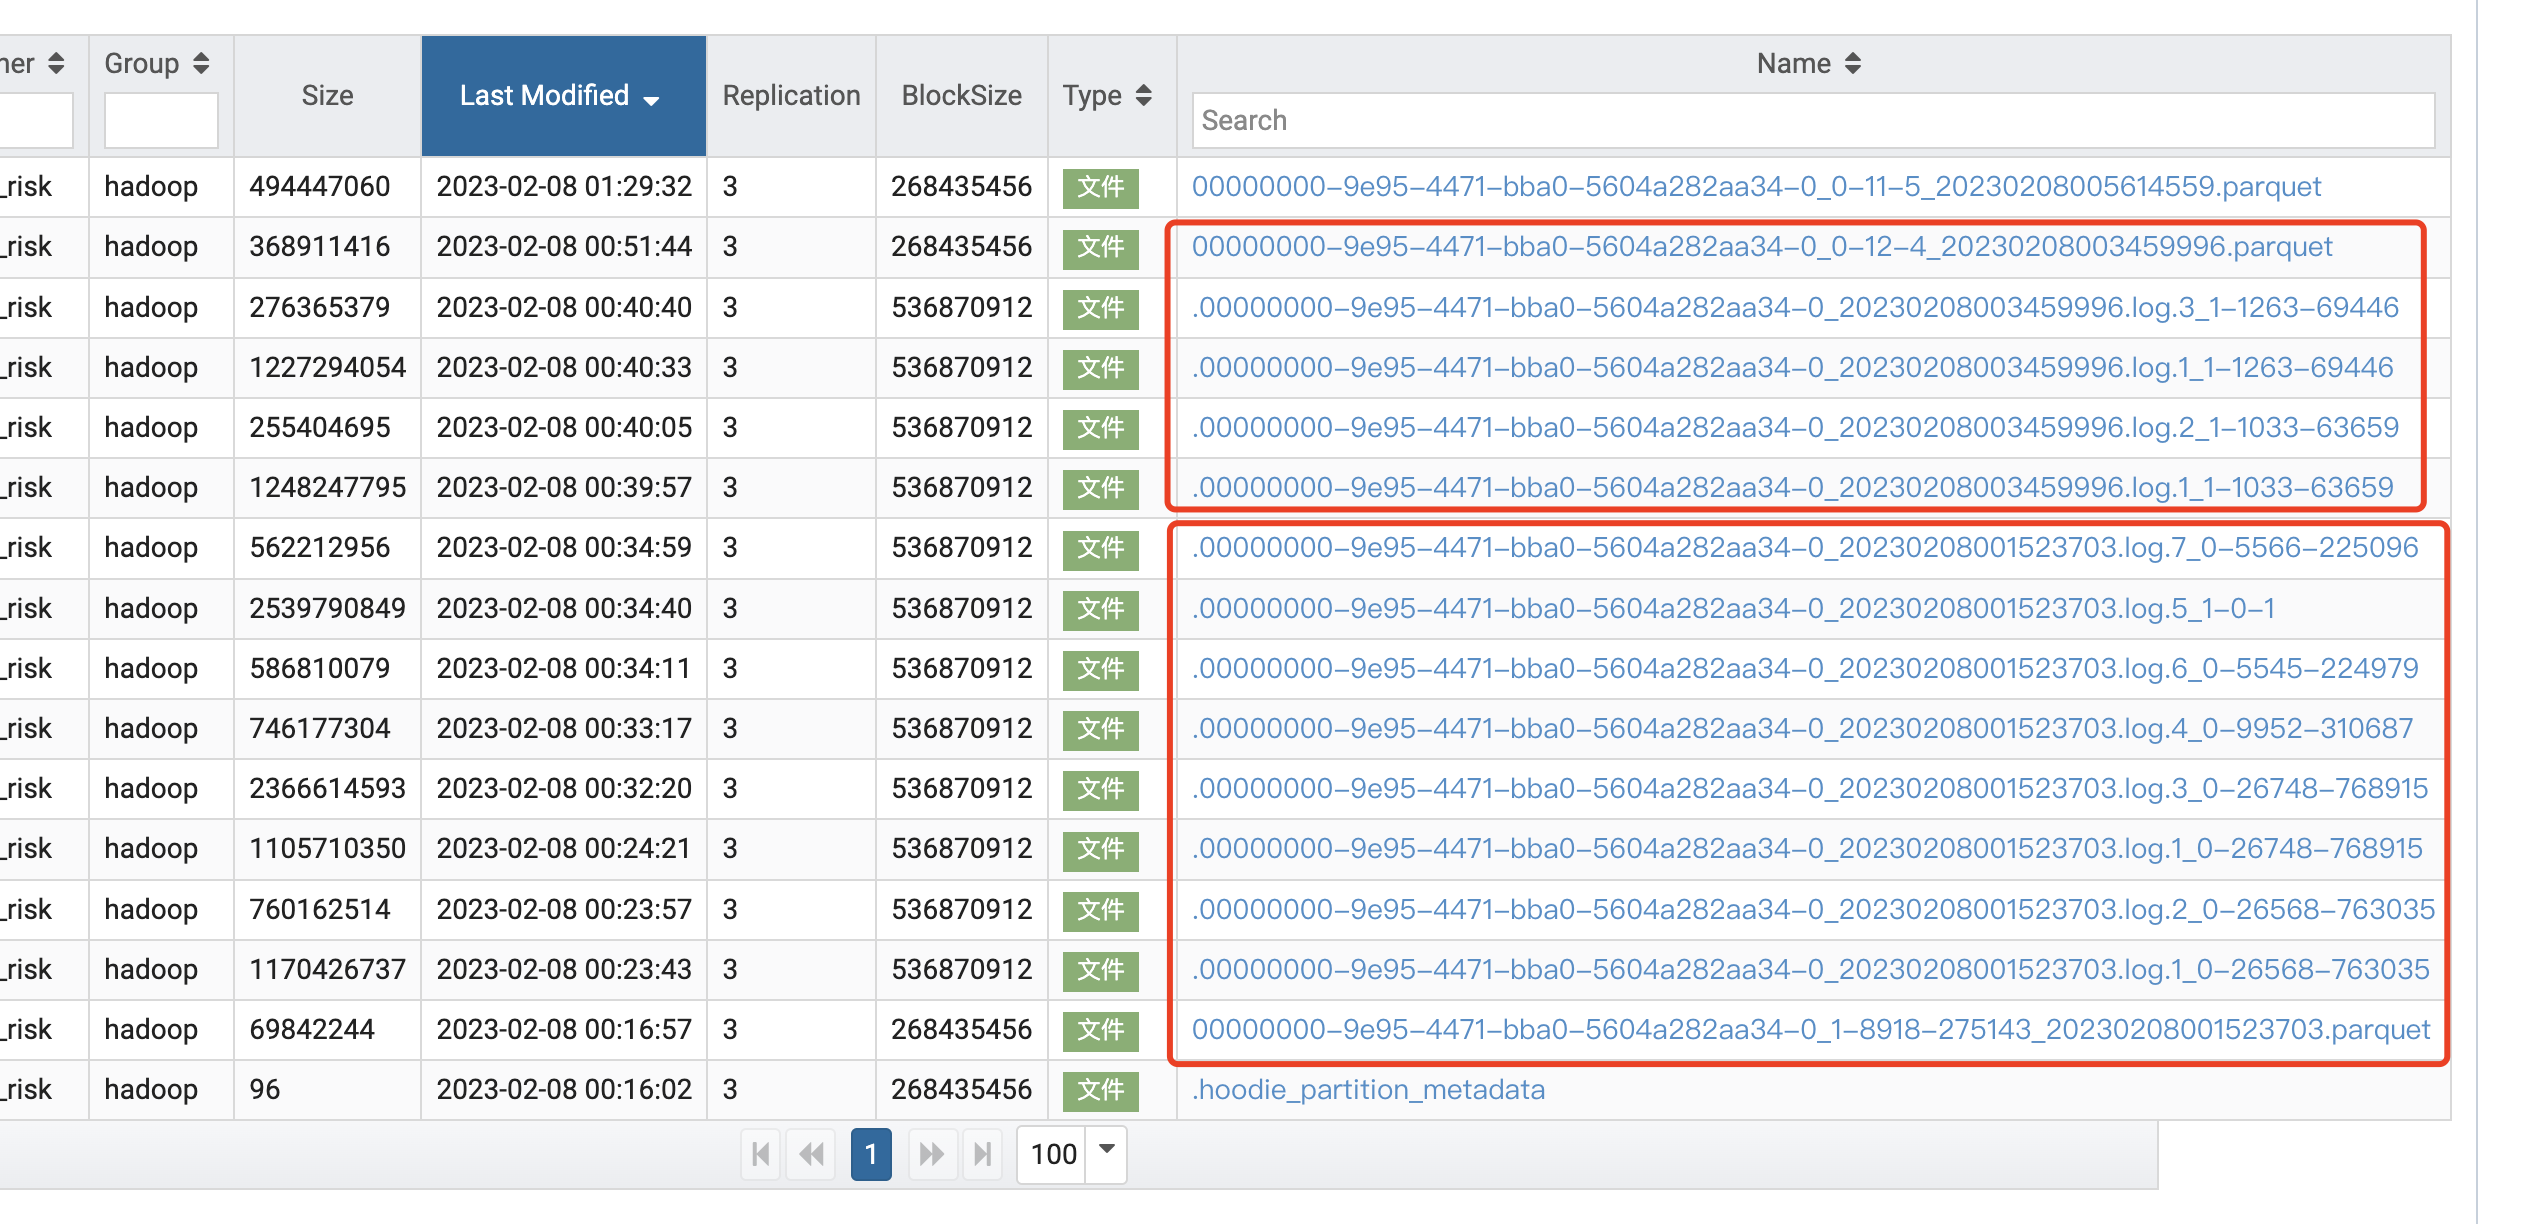Viewport: 2546px width, 1224px height.
Task: Go to last page of pagination
Action: point(982,1154)
